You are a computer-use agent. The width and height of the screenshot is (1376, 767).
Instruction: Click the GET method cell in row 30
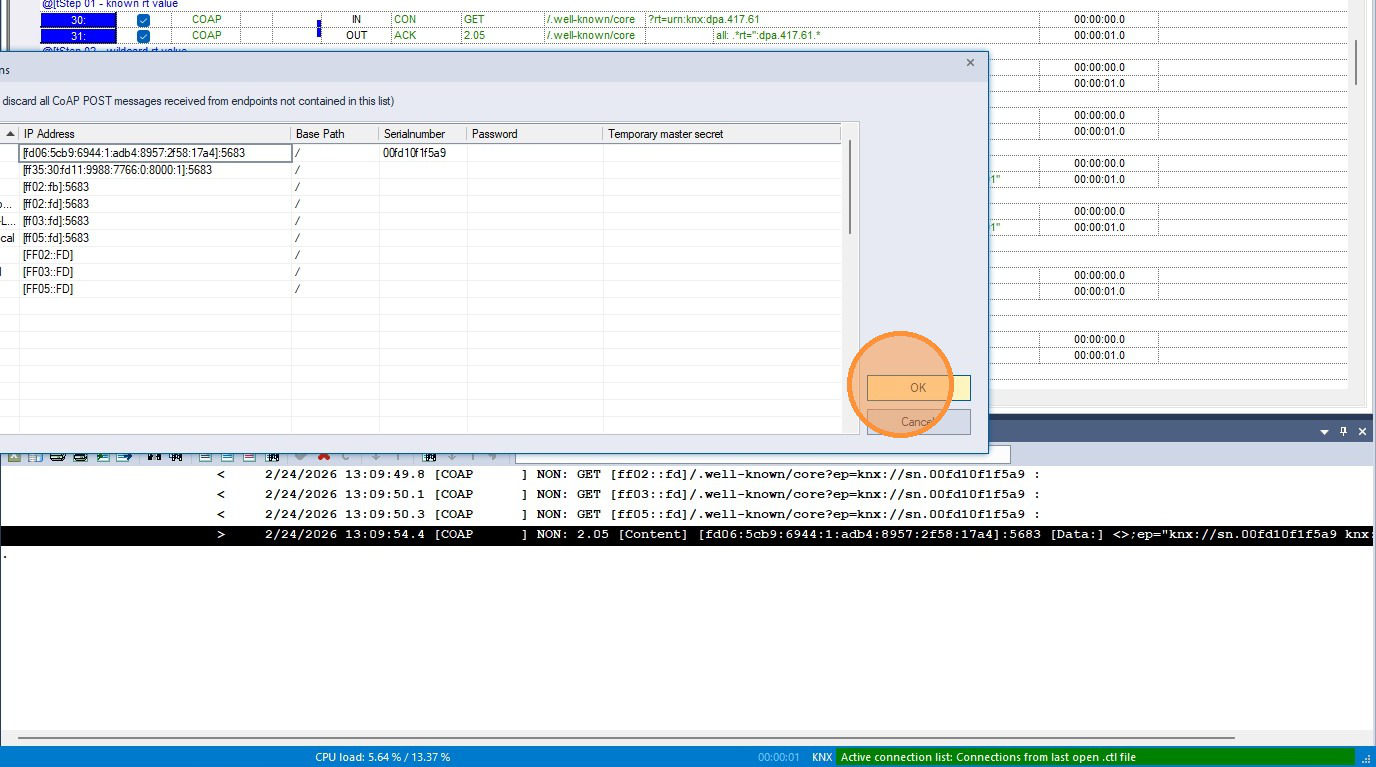(x=502, y=20)
